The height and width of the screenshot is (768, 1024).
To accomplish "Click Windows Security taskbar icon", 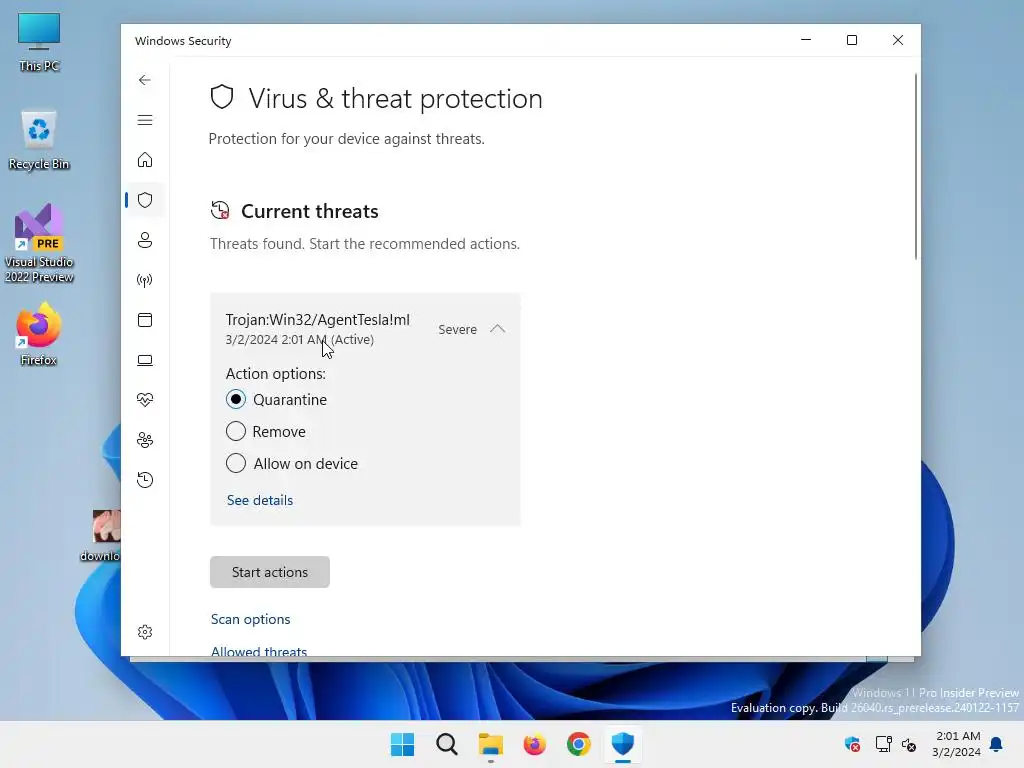I will click(623, 744).
